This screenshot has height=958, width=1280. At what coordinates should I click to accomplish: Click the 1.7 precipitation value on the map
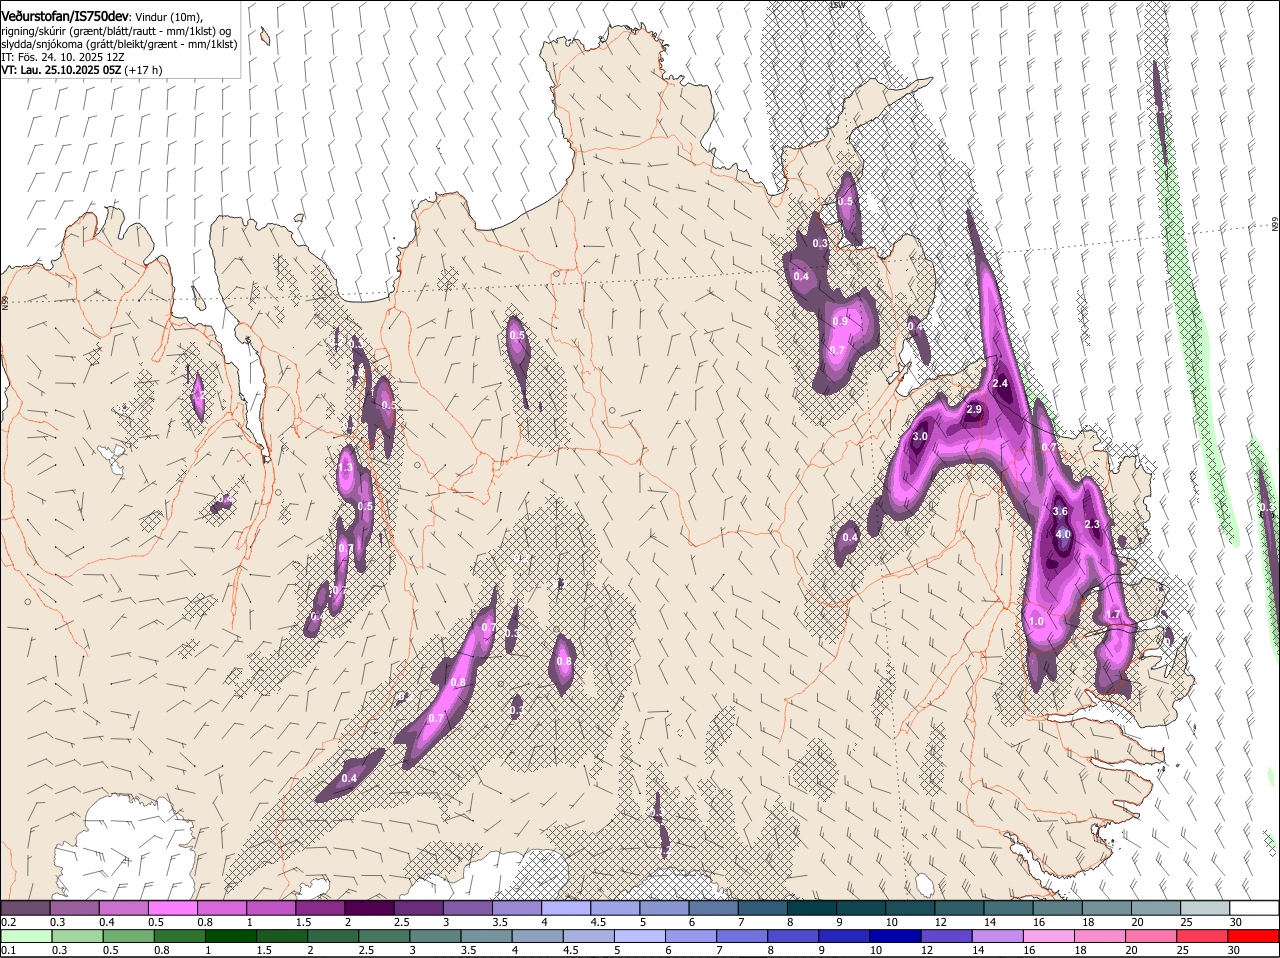point(1115,614)
